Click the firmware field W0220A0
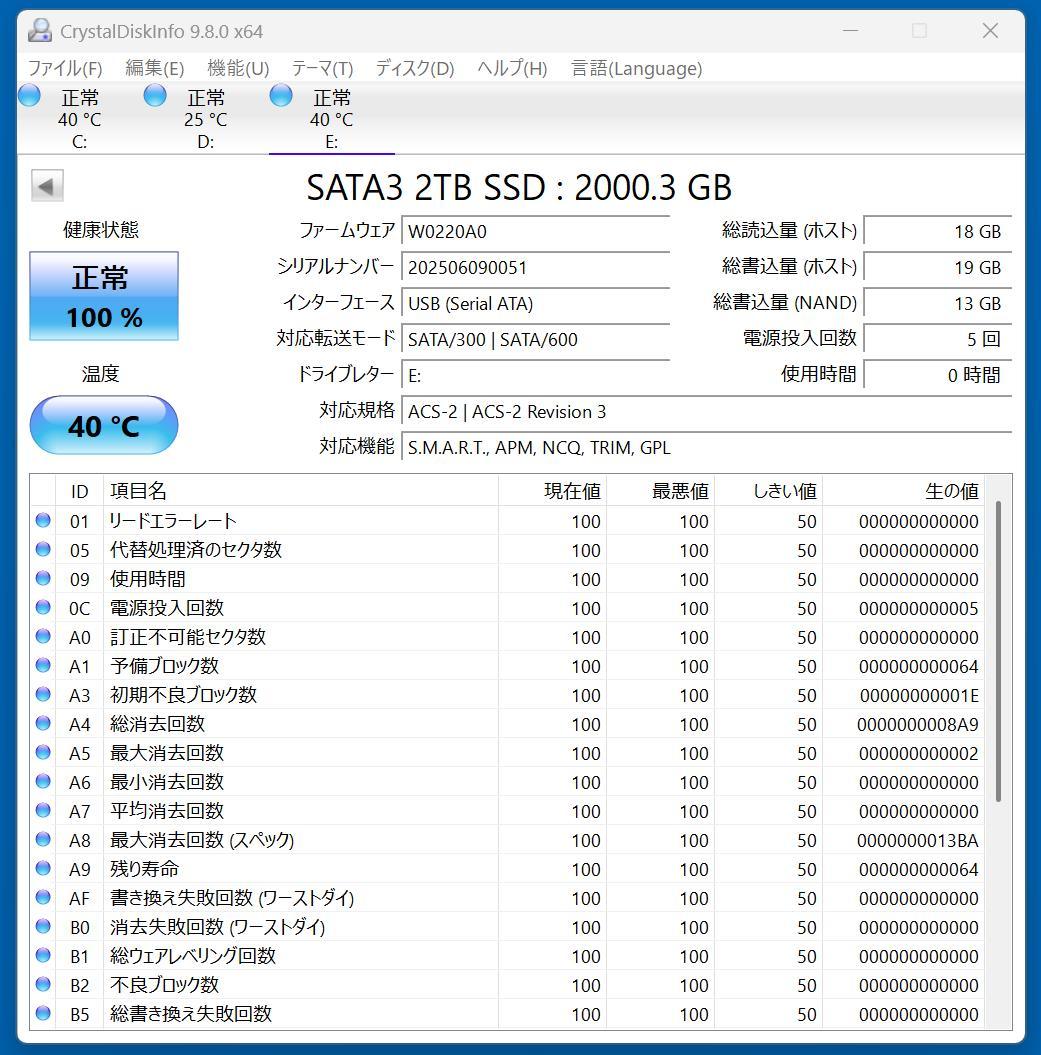This screenshot has height=1055, width=1041. coord(535,231)
